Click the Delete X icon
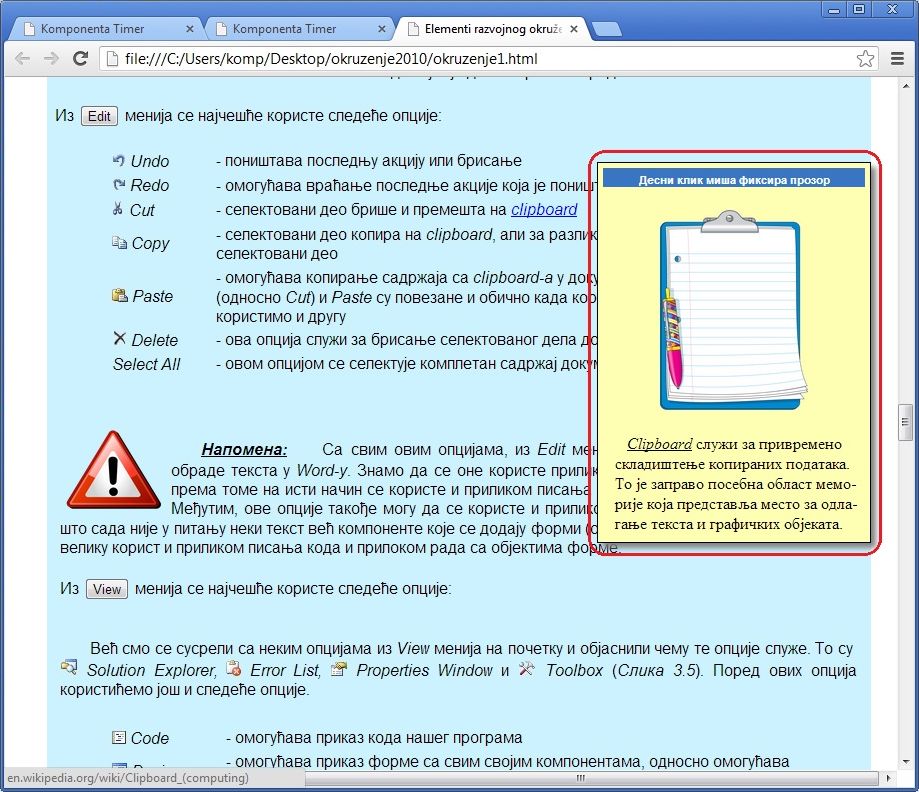 click(119, 339)
